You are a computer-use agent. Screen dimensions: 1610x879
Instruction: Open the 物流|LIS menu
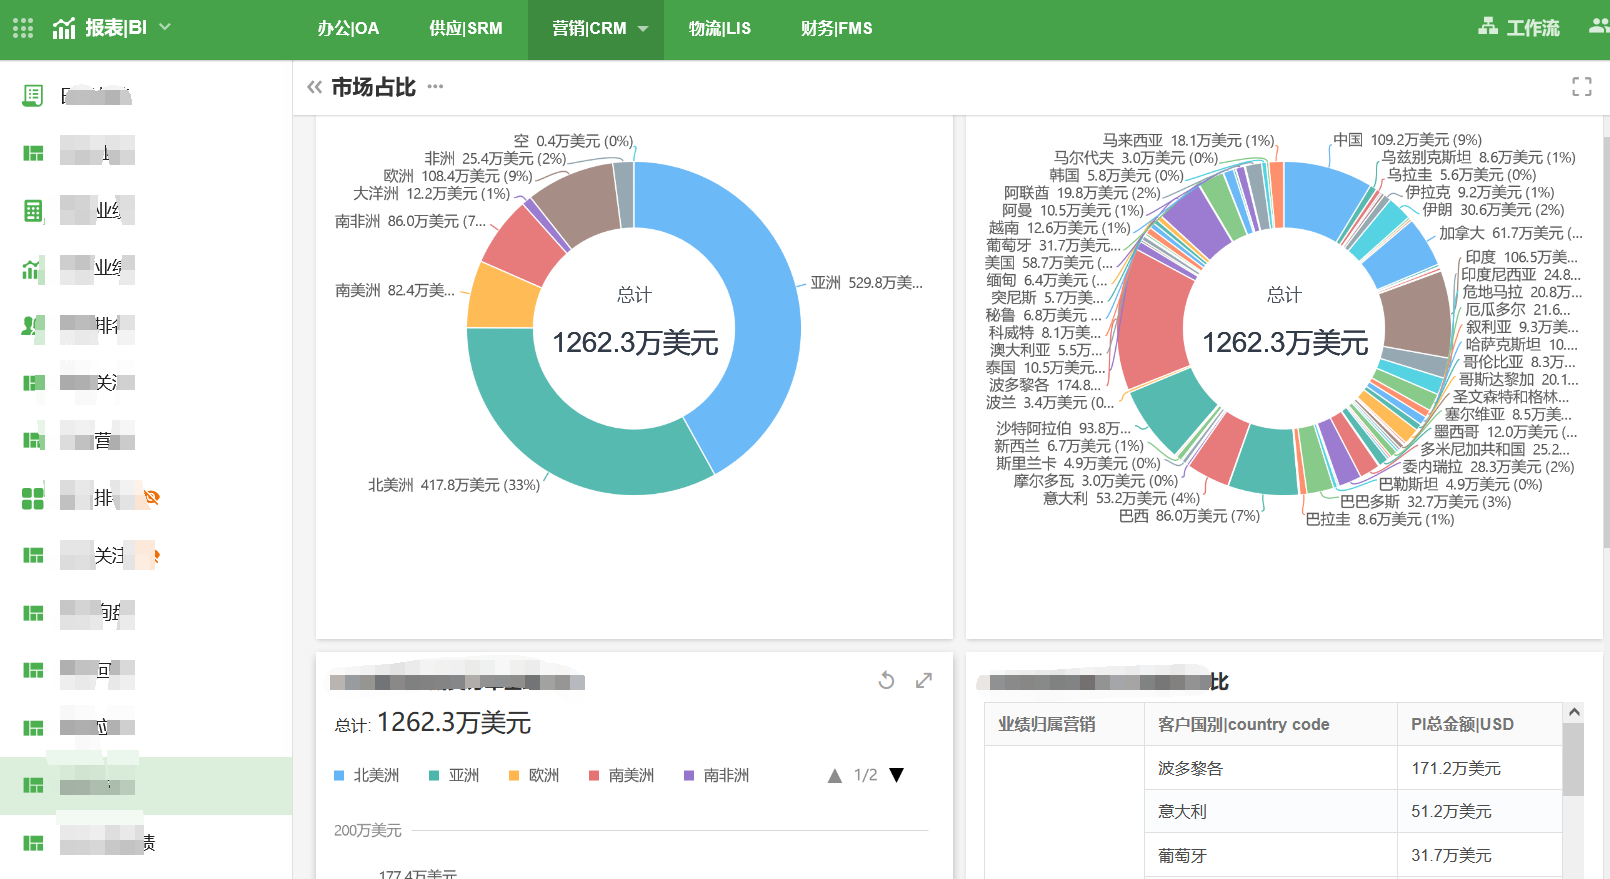pos(719,28)
